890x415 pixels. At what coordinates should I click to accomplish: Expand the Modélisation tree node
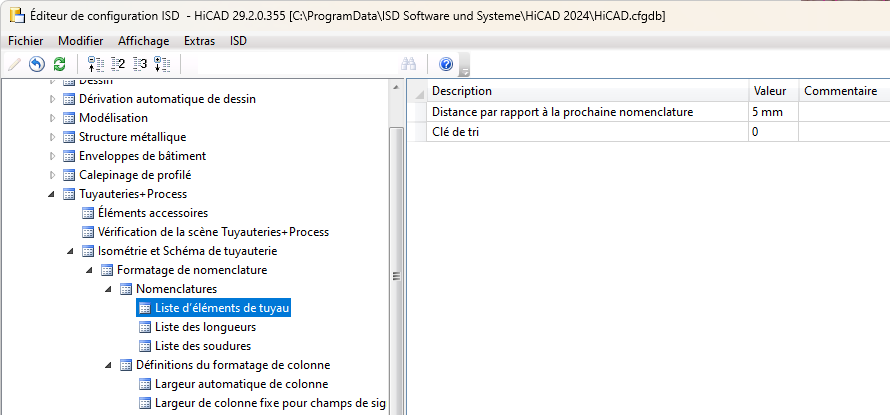(x=52, y=118)
